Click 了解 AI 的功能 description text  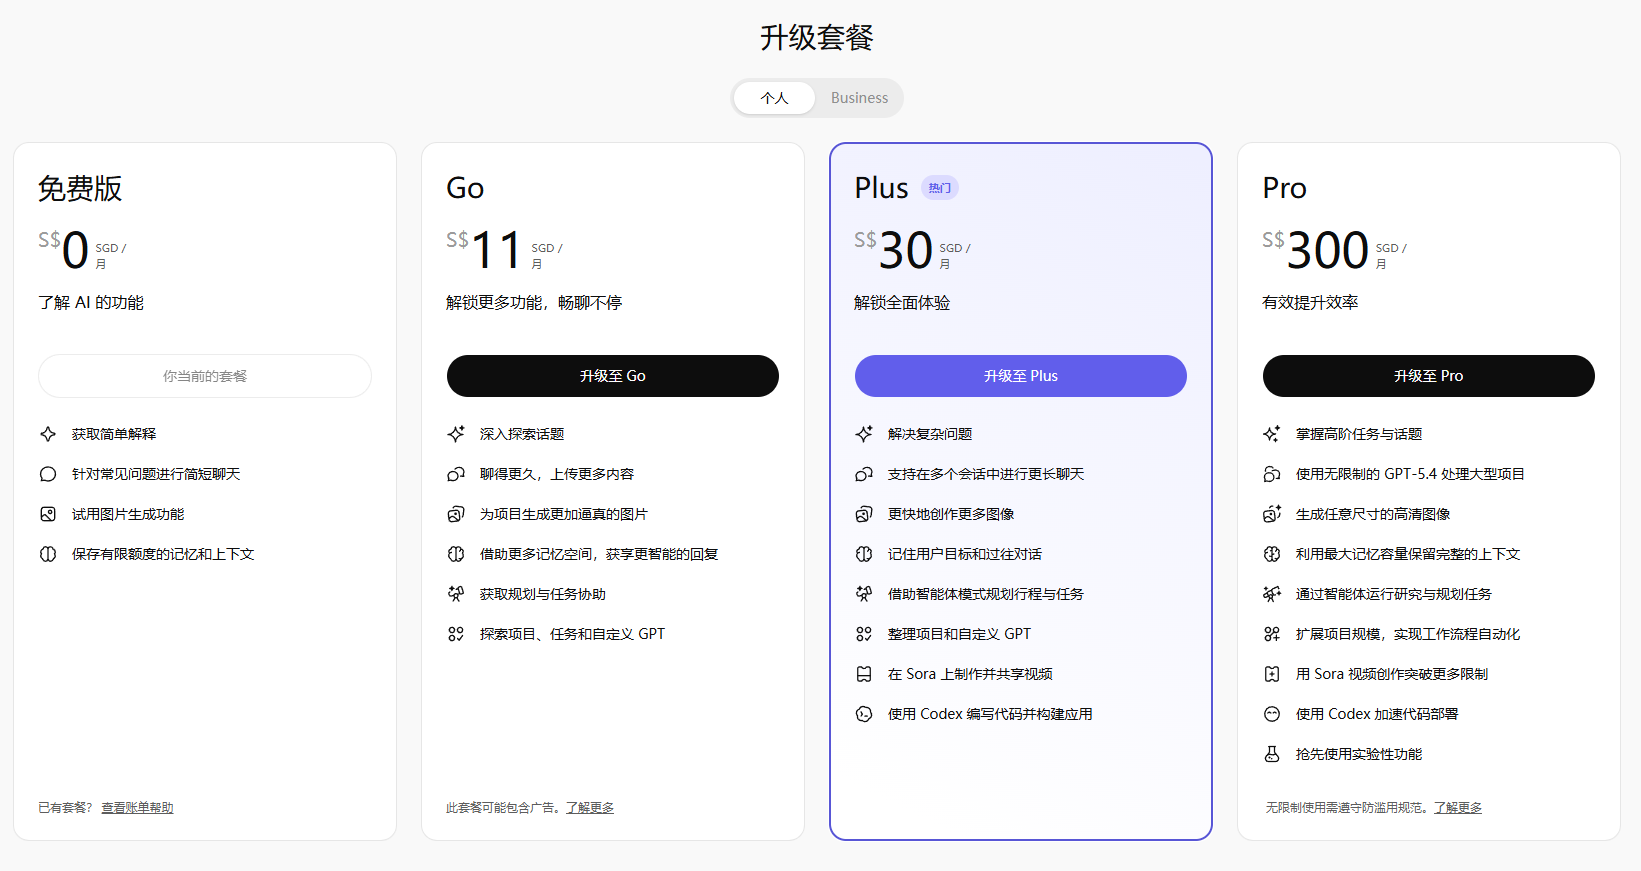(x=91, y=303)
